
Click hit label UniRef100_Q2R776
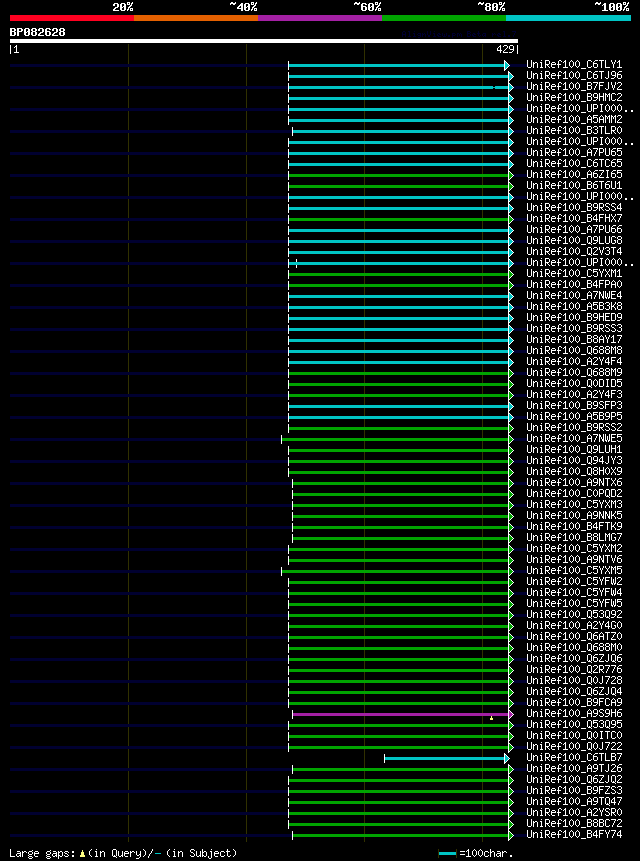574,669
